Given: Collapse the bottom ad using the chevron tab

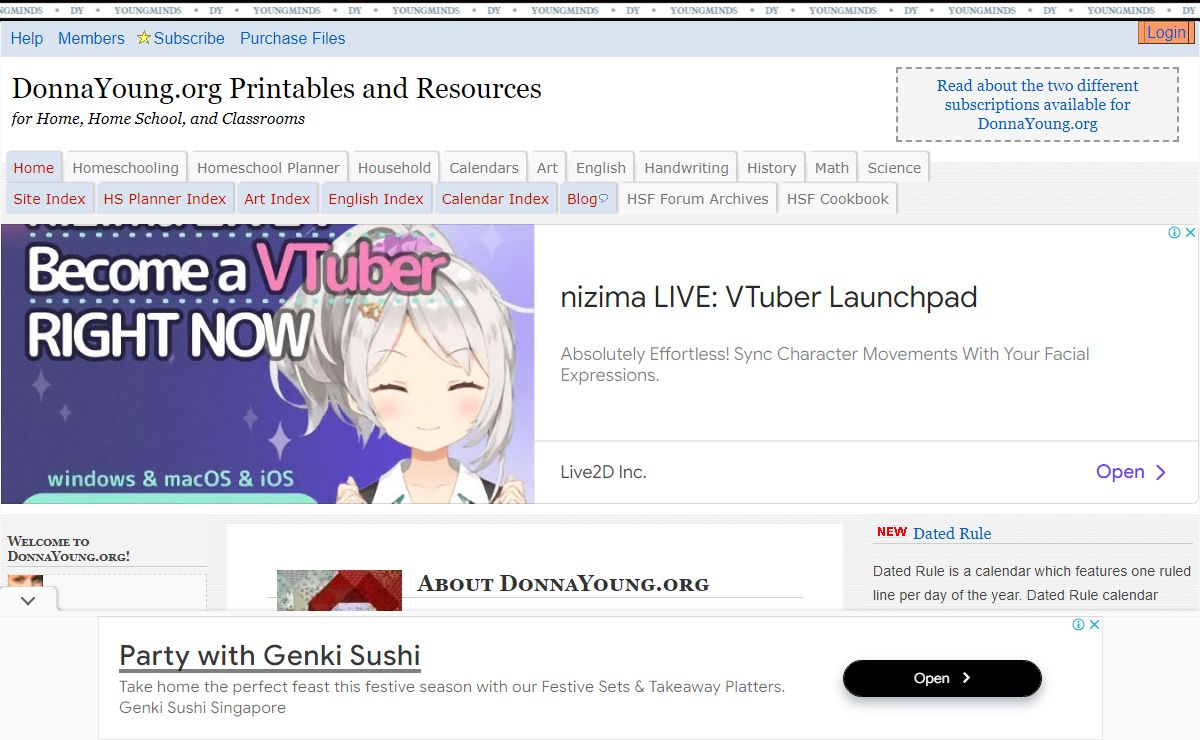Looking at the screenshot, I should pos(28,600).
